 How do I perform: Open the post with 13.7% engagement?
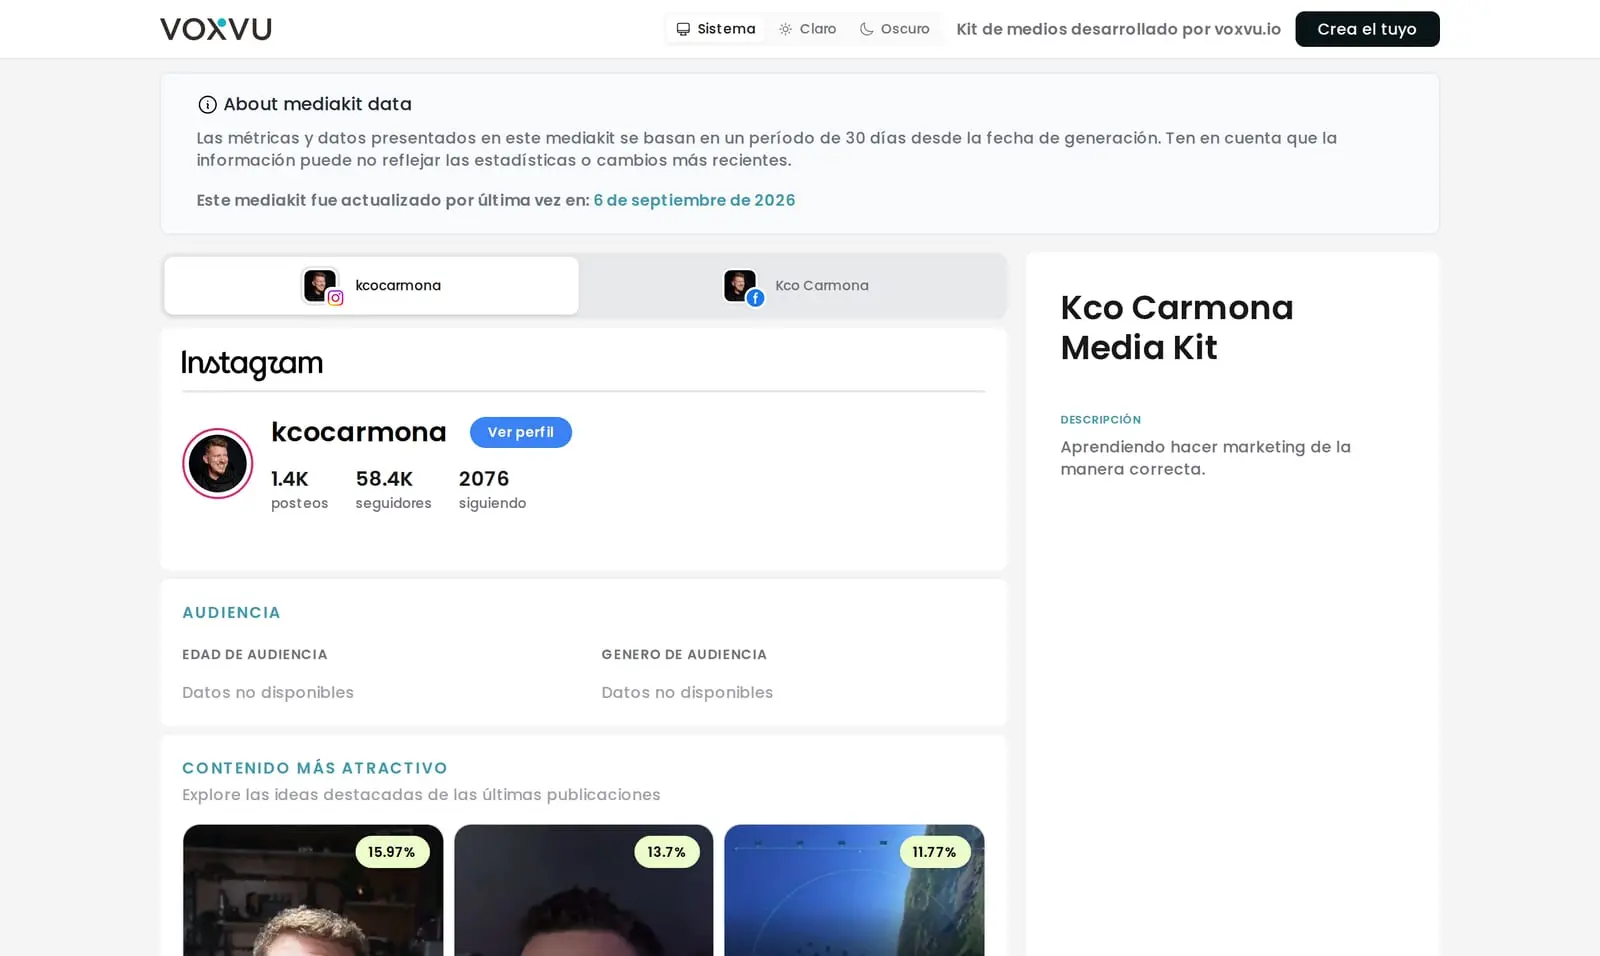coord(584,890)
